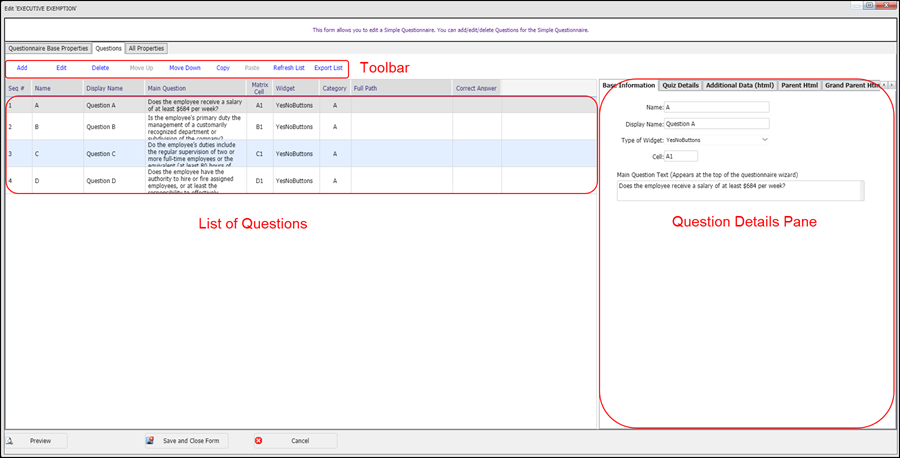The image size is (900, 458).
Task: Click matrix cell 'B1'
Action: 259,126
